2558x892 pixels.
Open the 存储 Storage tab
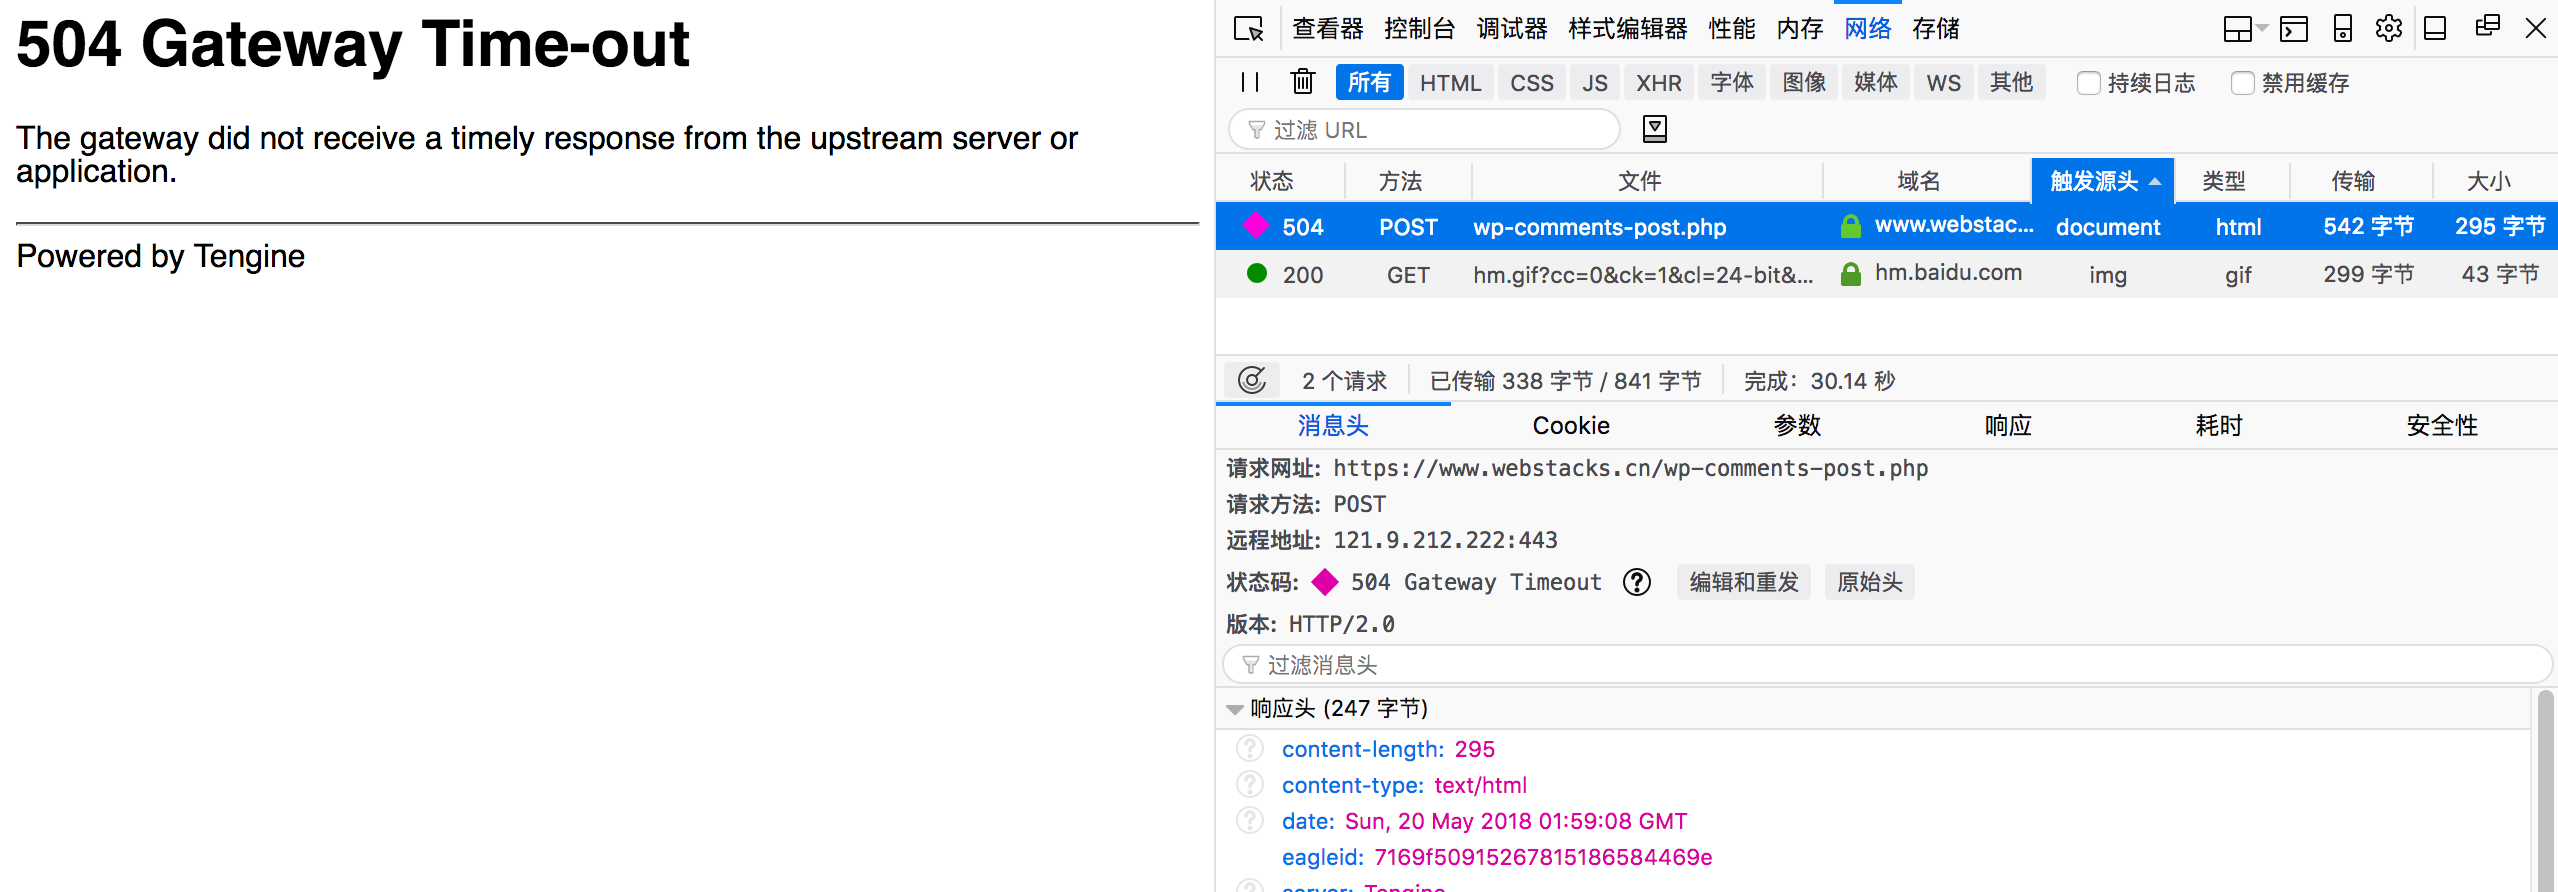click(x=1935, y=29)
